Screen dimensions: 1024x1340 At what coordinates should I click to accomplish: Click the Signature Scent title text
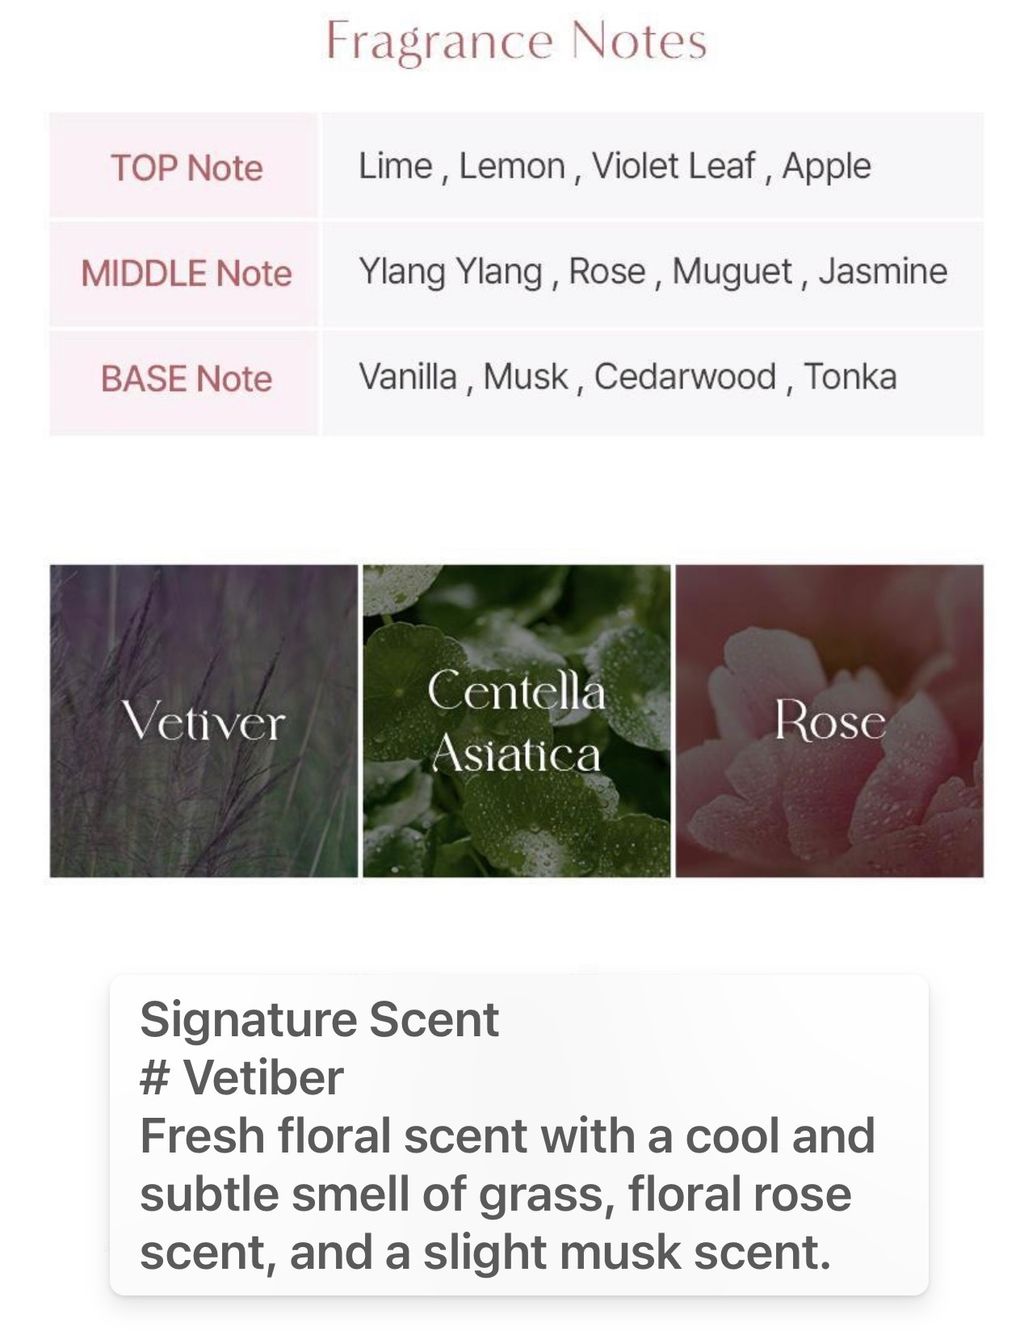click(x=319, y=1020)
